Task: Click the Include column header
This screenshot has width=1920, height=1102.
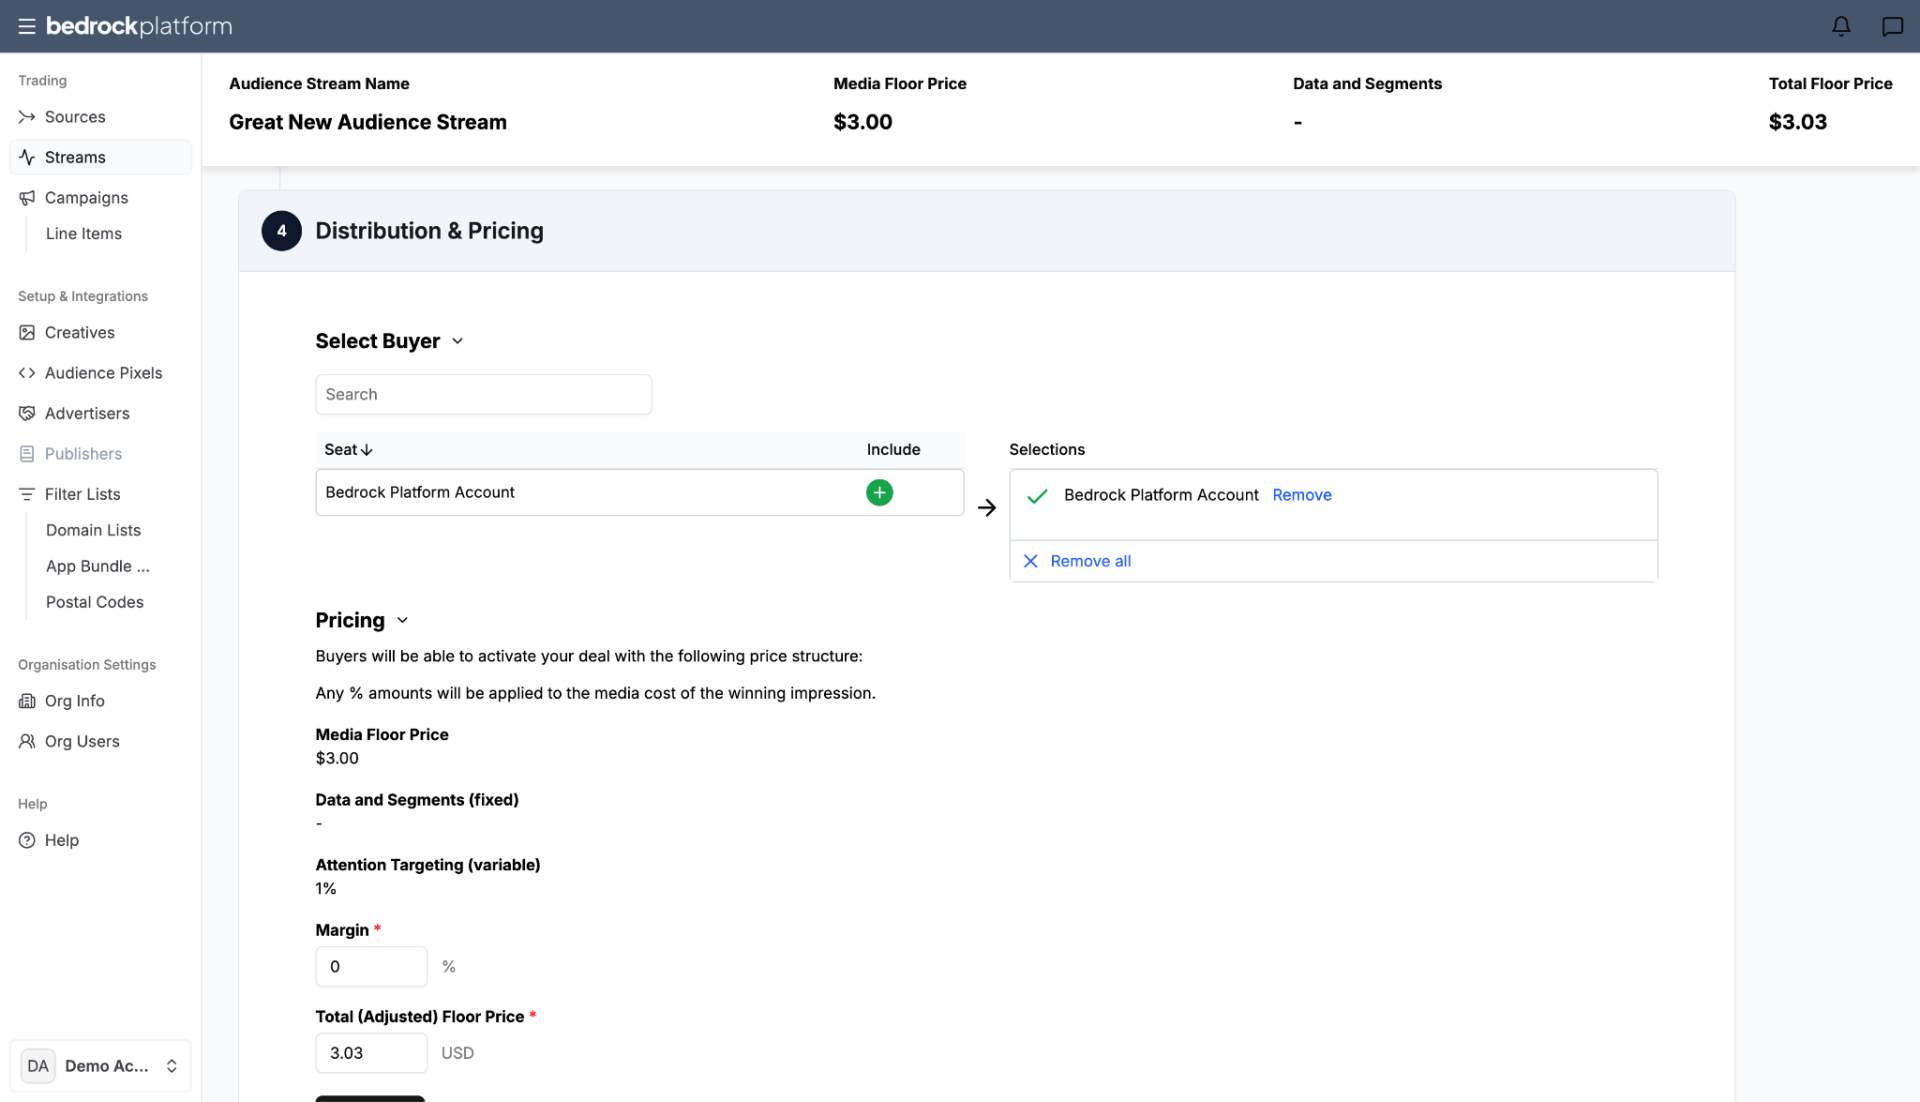Action: click(893, 450)
